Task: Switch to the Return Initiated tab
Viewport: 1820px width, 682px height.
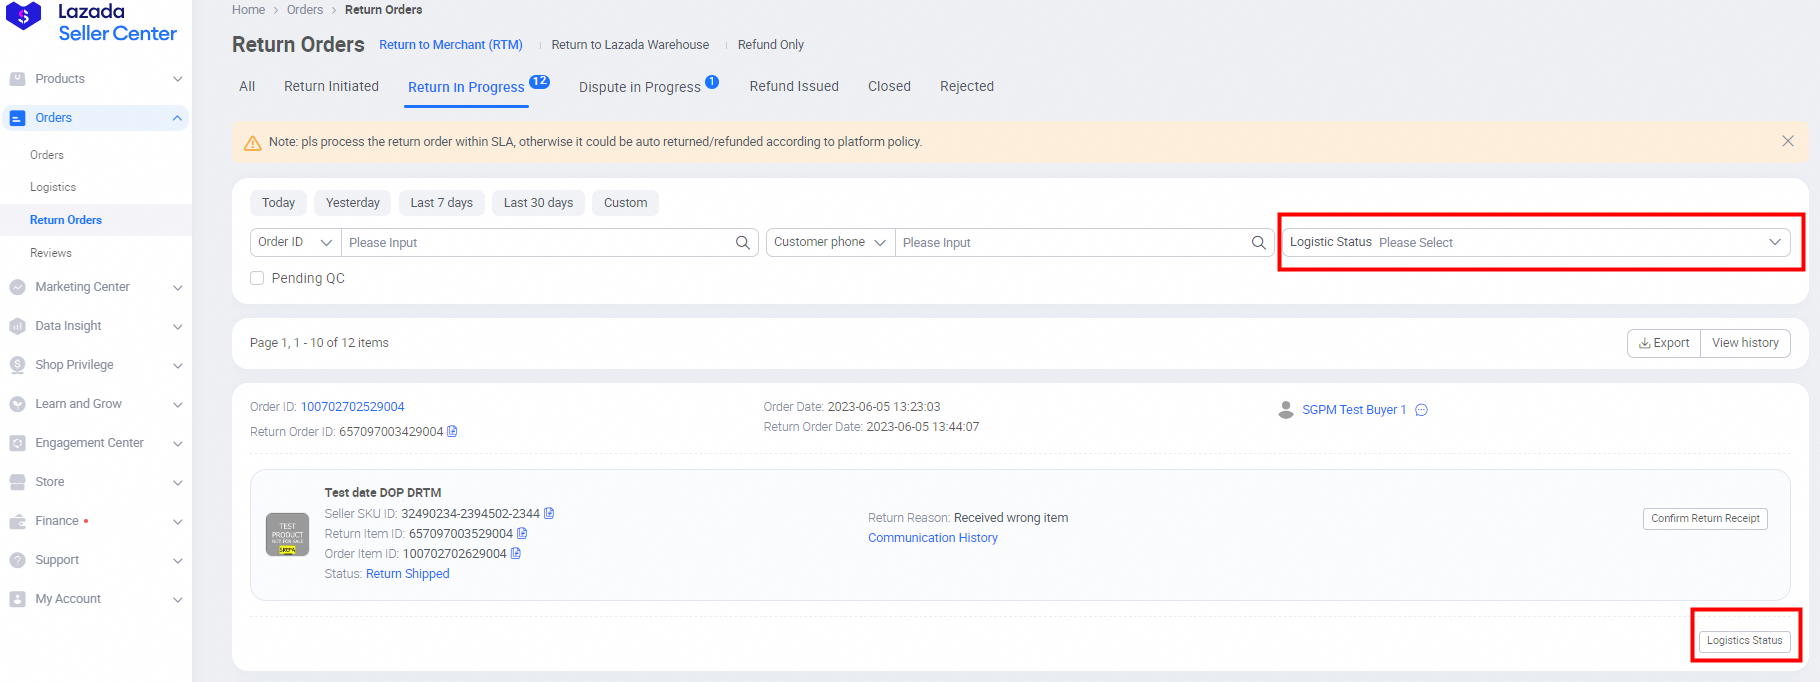Action: pyautogui.click(x=331, y=86)
